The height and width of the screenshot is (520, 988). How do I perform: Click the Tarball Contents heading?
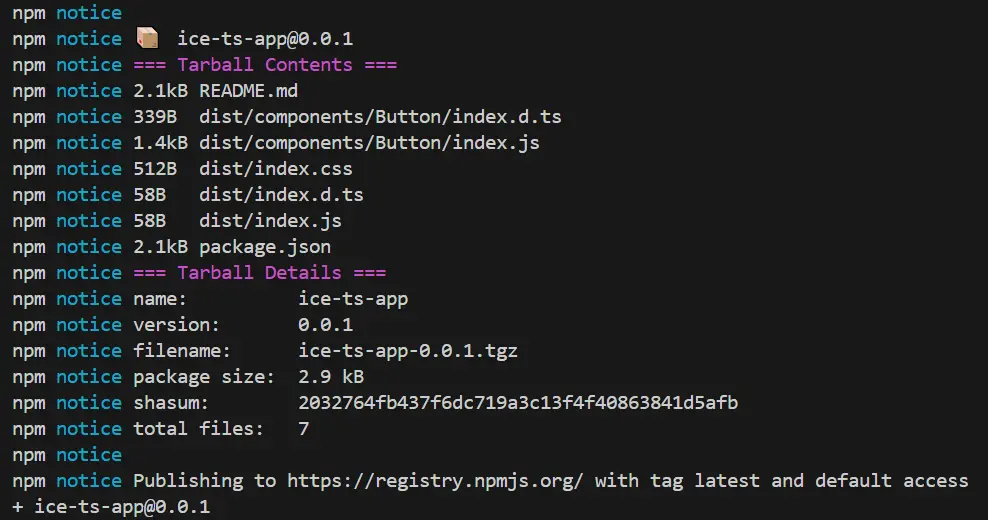265,65
